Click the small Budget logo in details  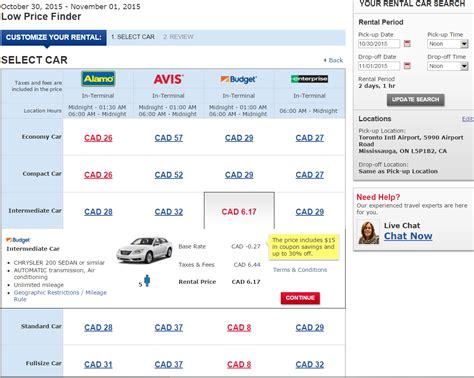[18, 240]
